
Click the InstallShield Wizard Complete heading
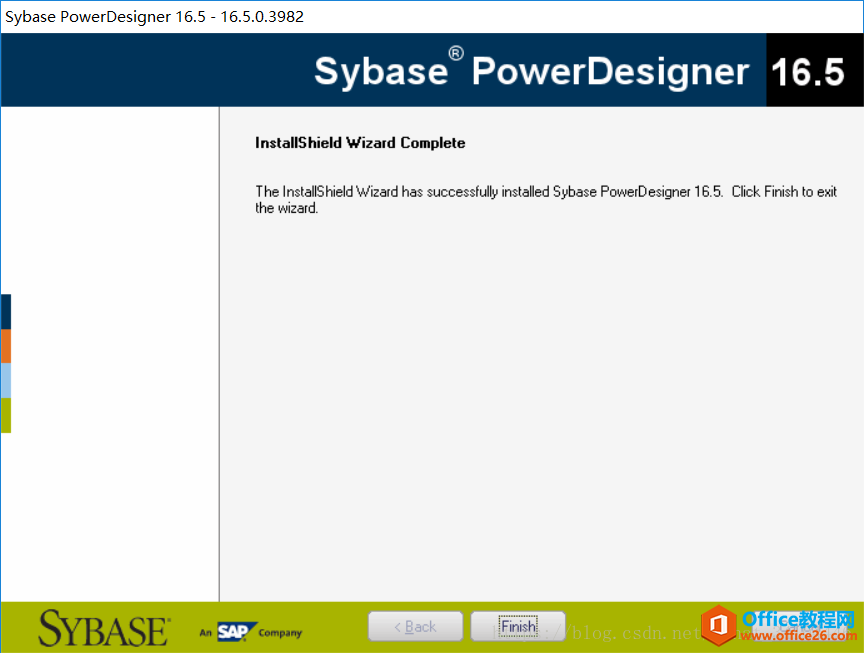360,143
